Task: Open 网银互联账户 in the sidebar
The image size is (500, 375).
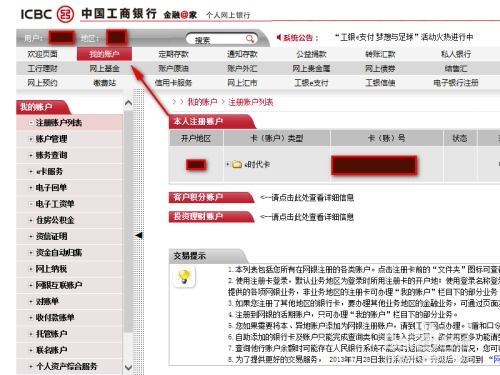Action: pyautogui.click(x=70, y=285)
